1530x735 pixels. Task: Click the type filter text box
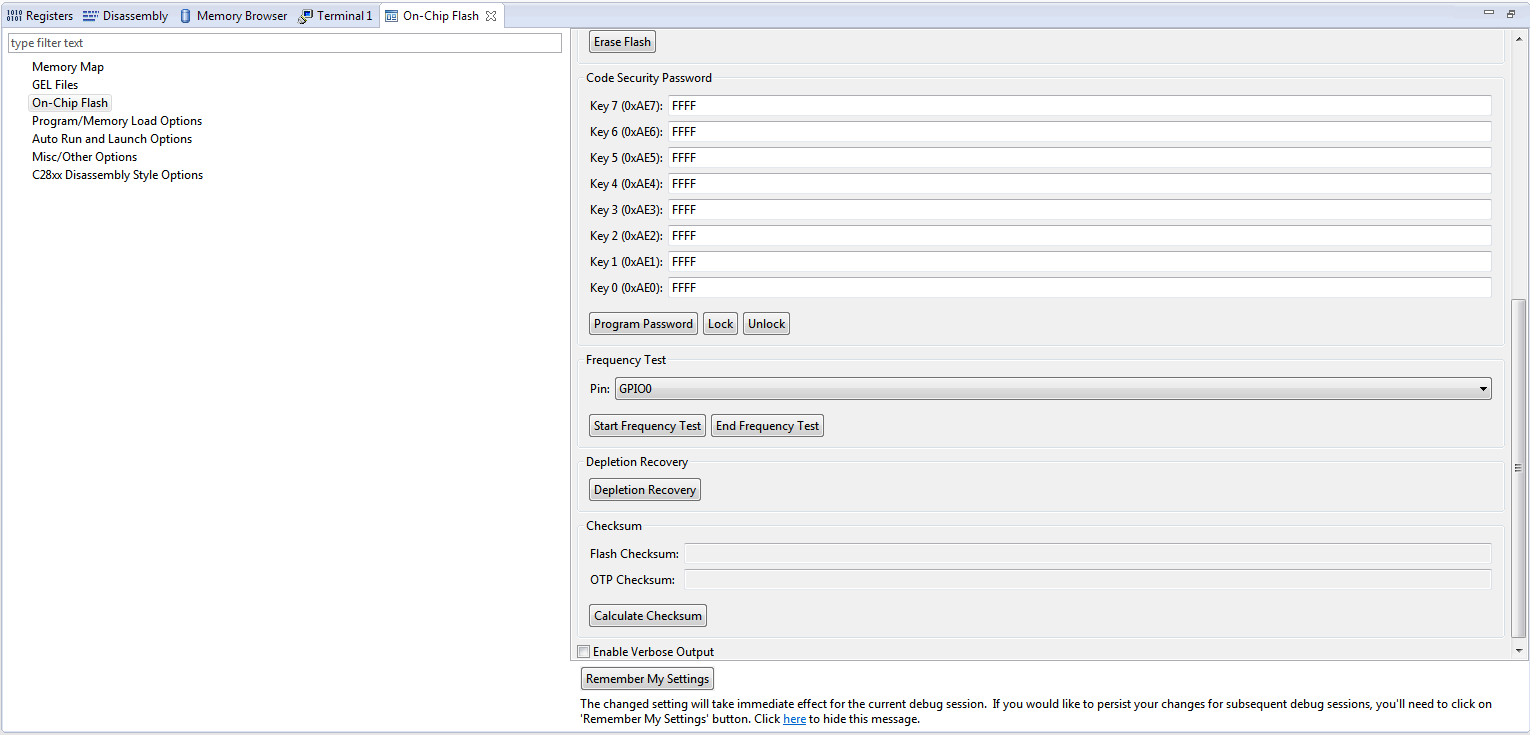pos(285,43)
